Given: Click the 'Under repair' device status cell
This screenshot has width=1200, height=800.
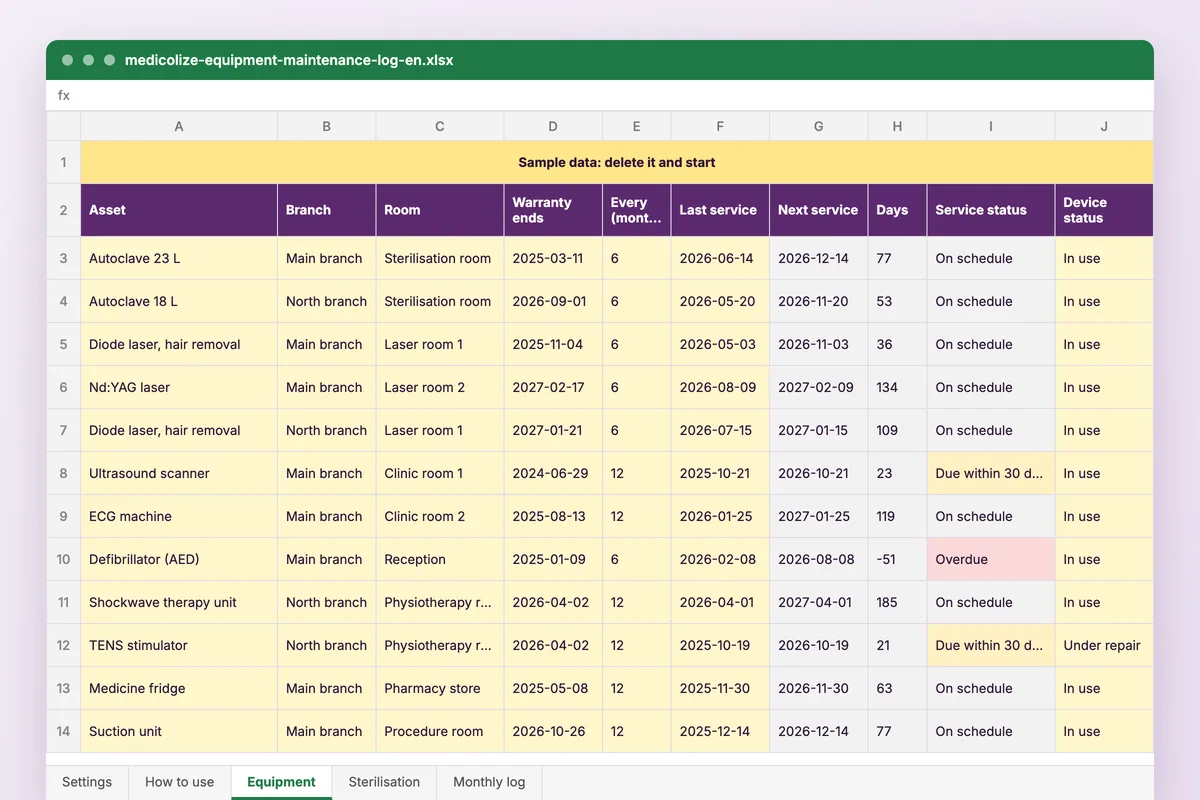Looking at the screenshot, I should tap(1104, 645).
